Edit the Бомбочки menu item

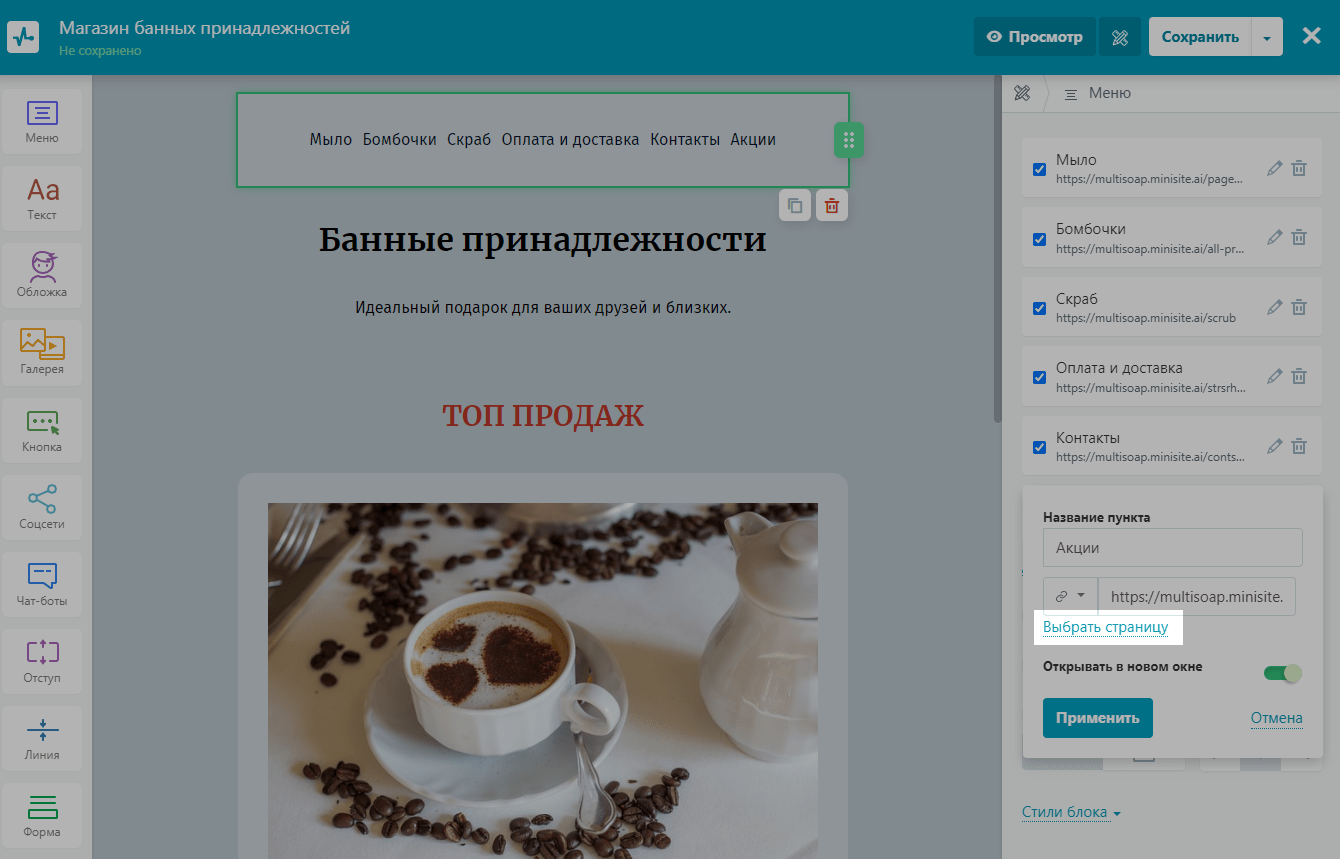point(1274,237)
